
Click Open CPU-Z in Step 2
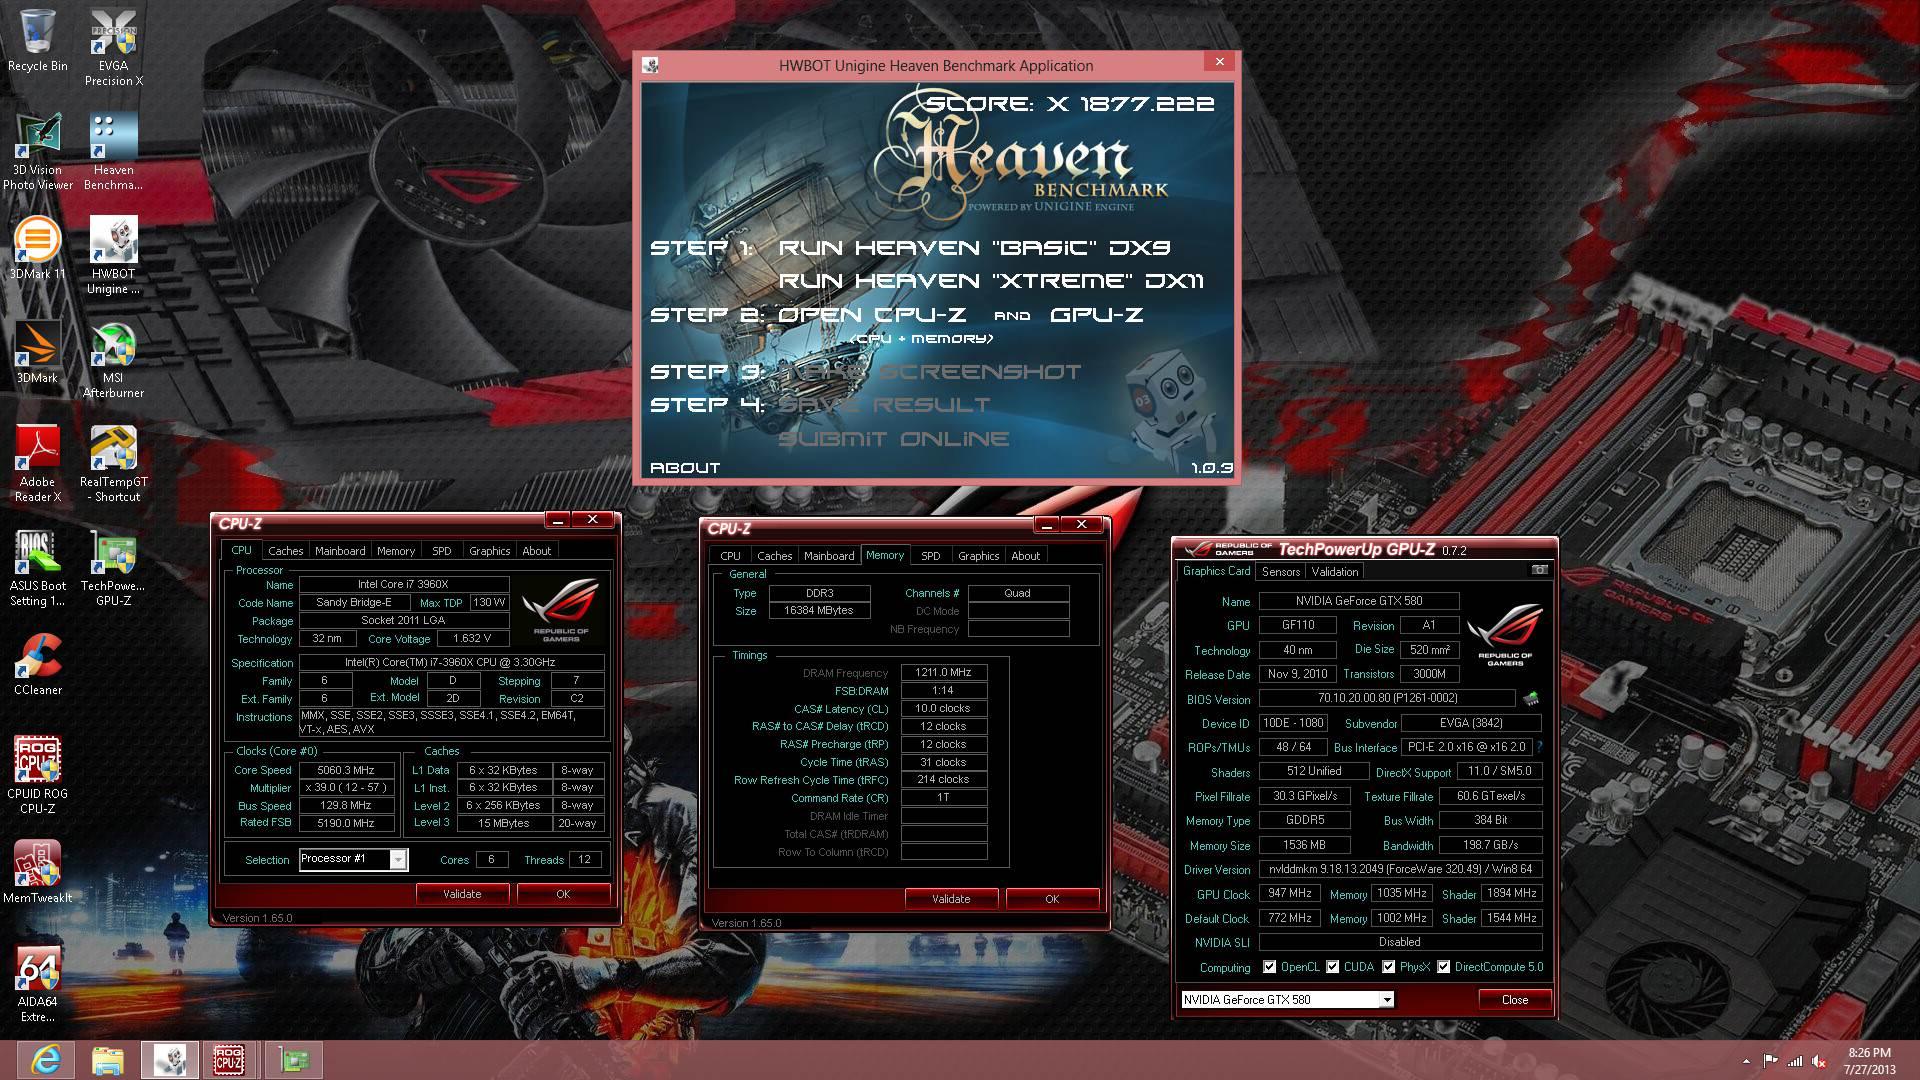pyautogui.click(x=872, y=315)
